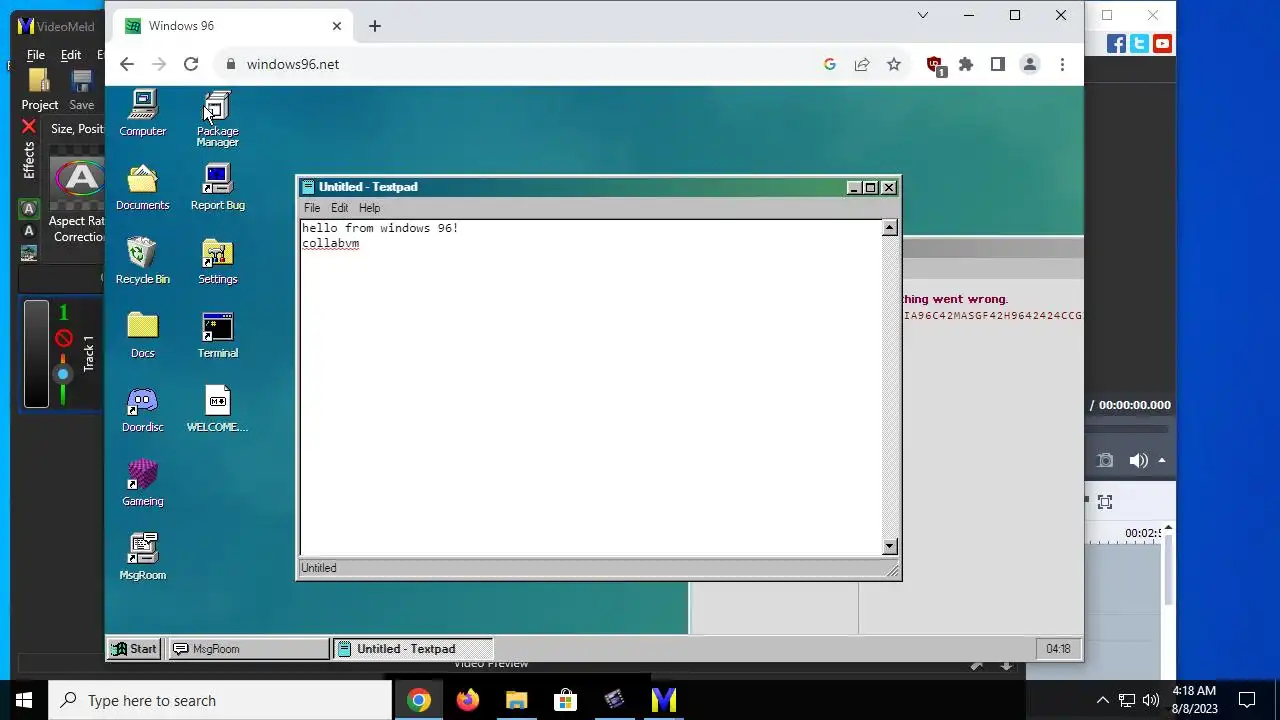The height and width of the screenshot is (720, 1280).
Task: Click the Chrome address bar
Action: (x=520, y=64)
